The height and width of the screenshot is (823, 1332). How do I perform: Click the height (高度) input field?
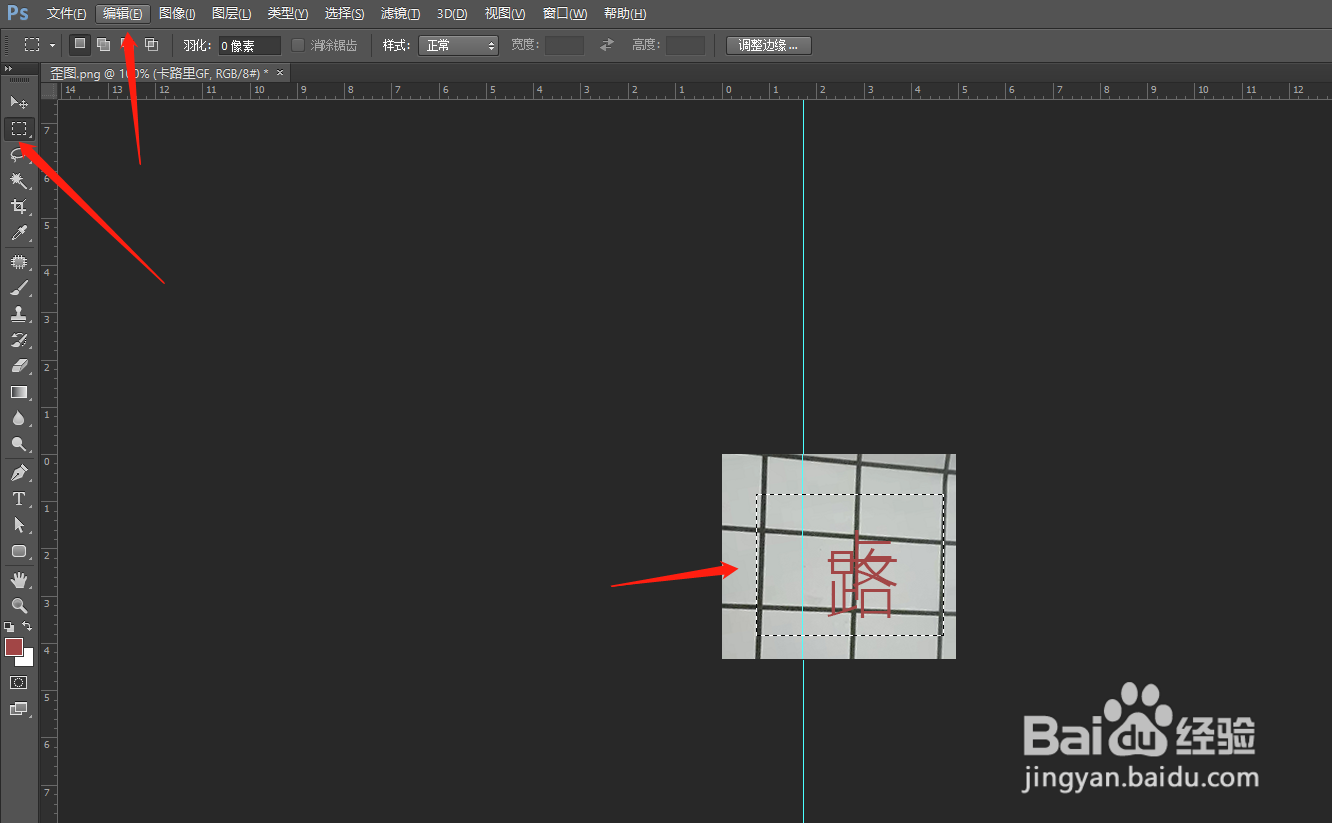pyautogui.click(x=685, y=46)
